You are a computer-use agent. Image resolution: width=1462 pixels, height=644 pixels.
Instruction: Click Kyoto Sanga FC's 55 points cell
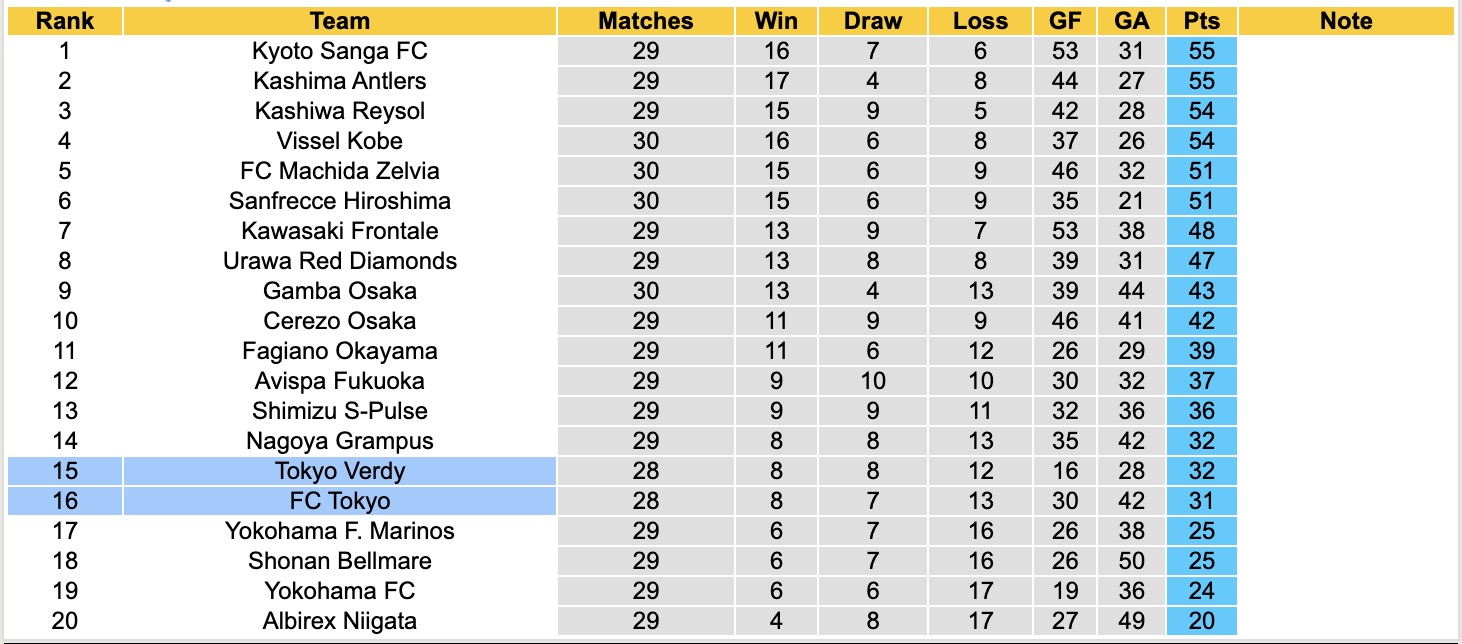[x=1201, y=51]
